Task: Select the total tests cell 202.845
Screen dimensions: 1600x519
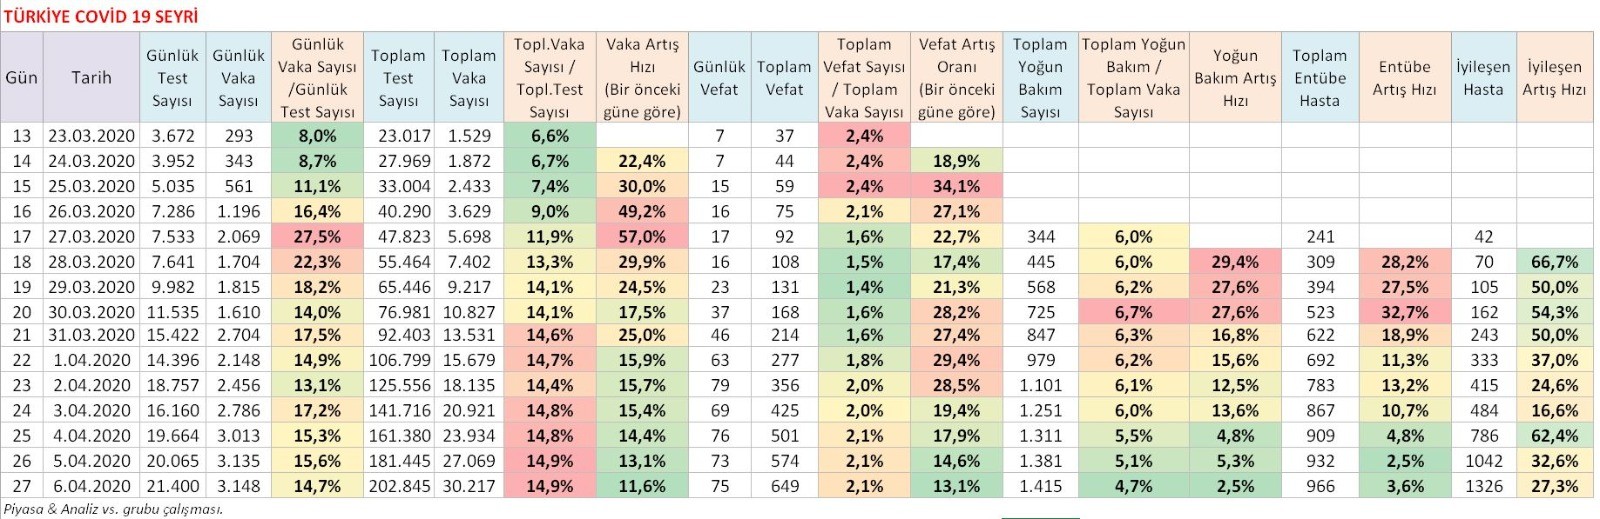Action: pyautogui.click(x=398, y=486)
